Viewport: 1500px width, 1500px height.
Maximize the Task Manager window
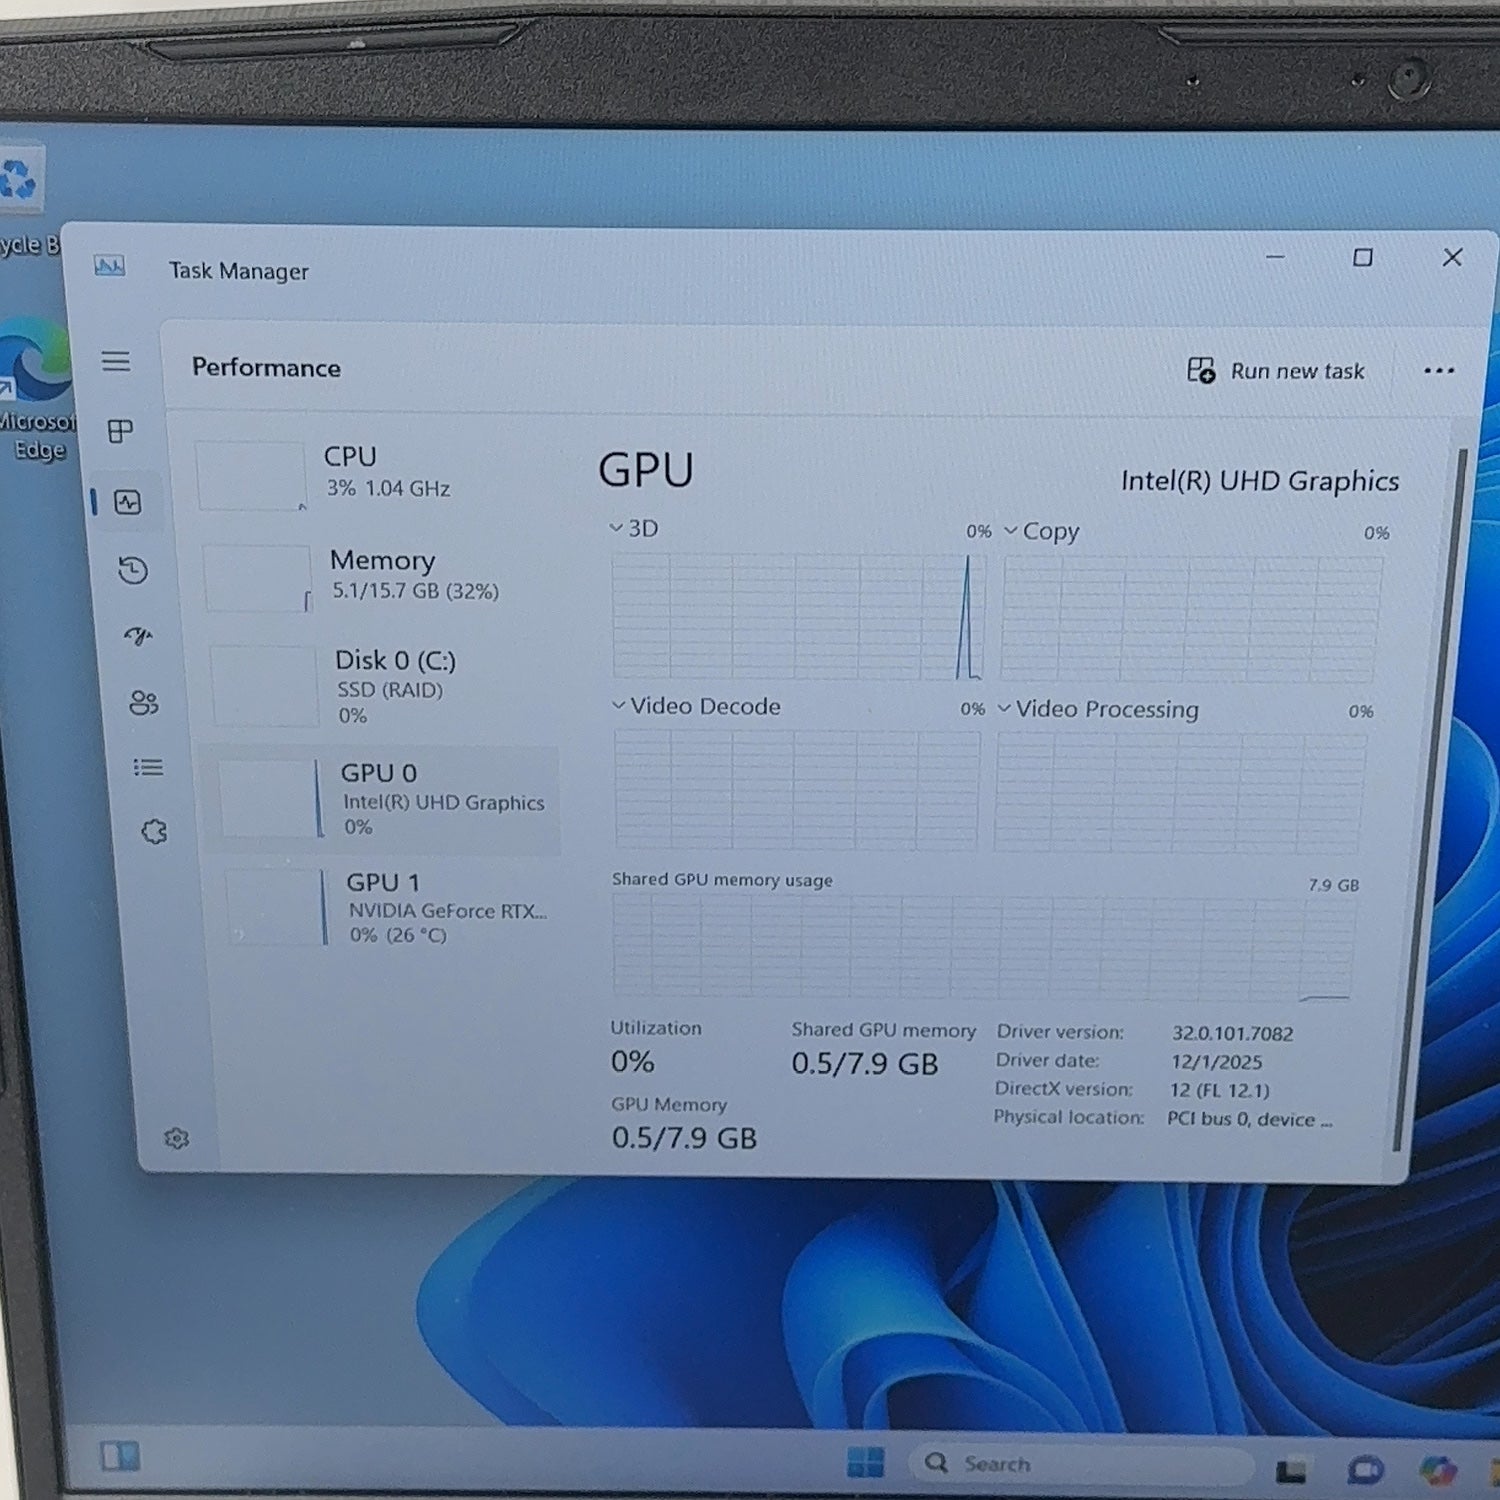(1362, 258)
